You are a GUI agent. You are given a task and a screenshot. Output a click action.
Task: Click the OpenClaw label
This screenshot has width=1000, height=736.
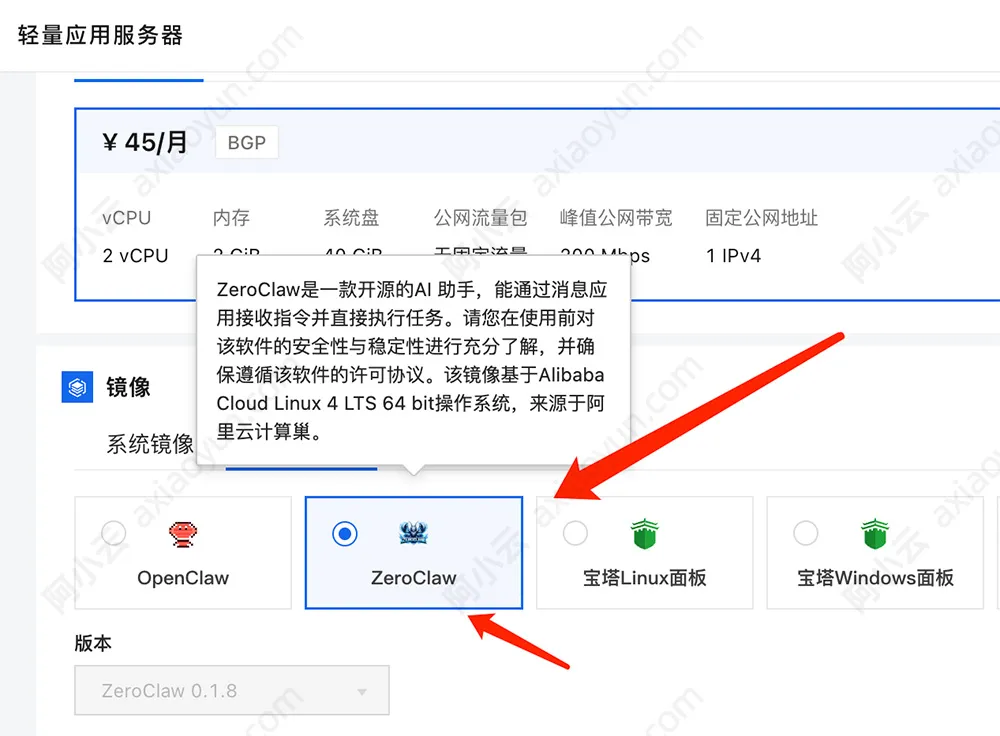tap(183, 578)
